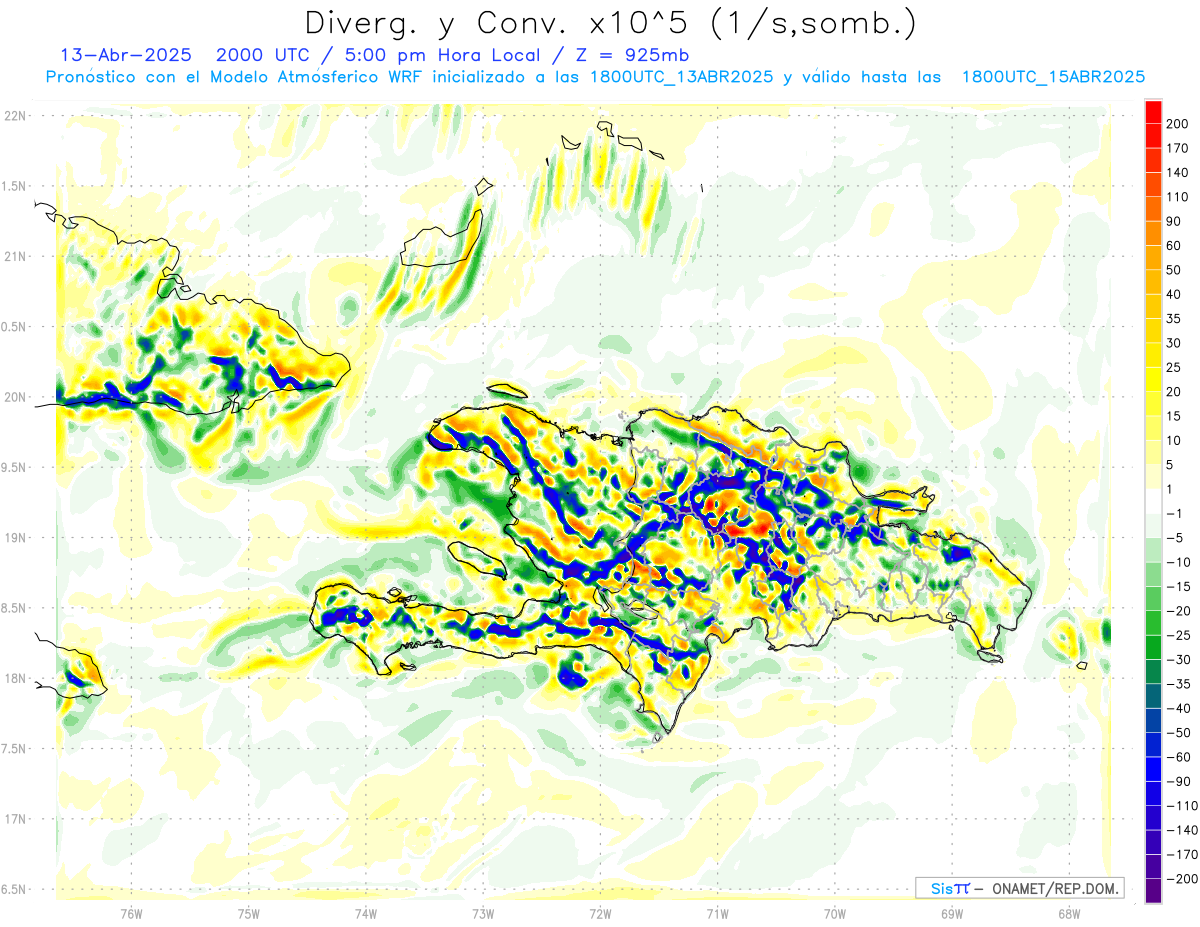
Task: Click the longitude label '74W'
Action: tap(366, 913)
